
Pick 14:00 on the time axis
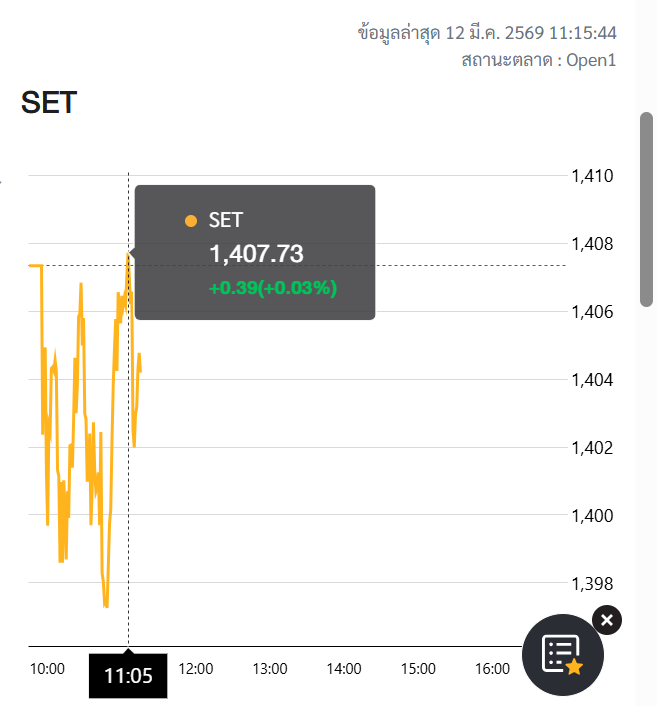344,669
